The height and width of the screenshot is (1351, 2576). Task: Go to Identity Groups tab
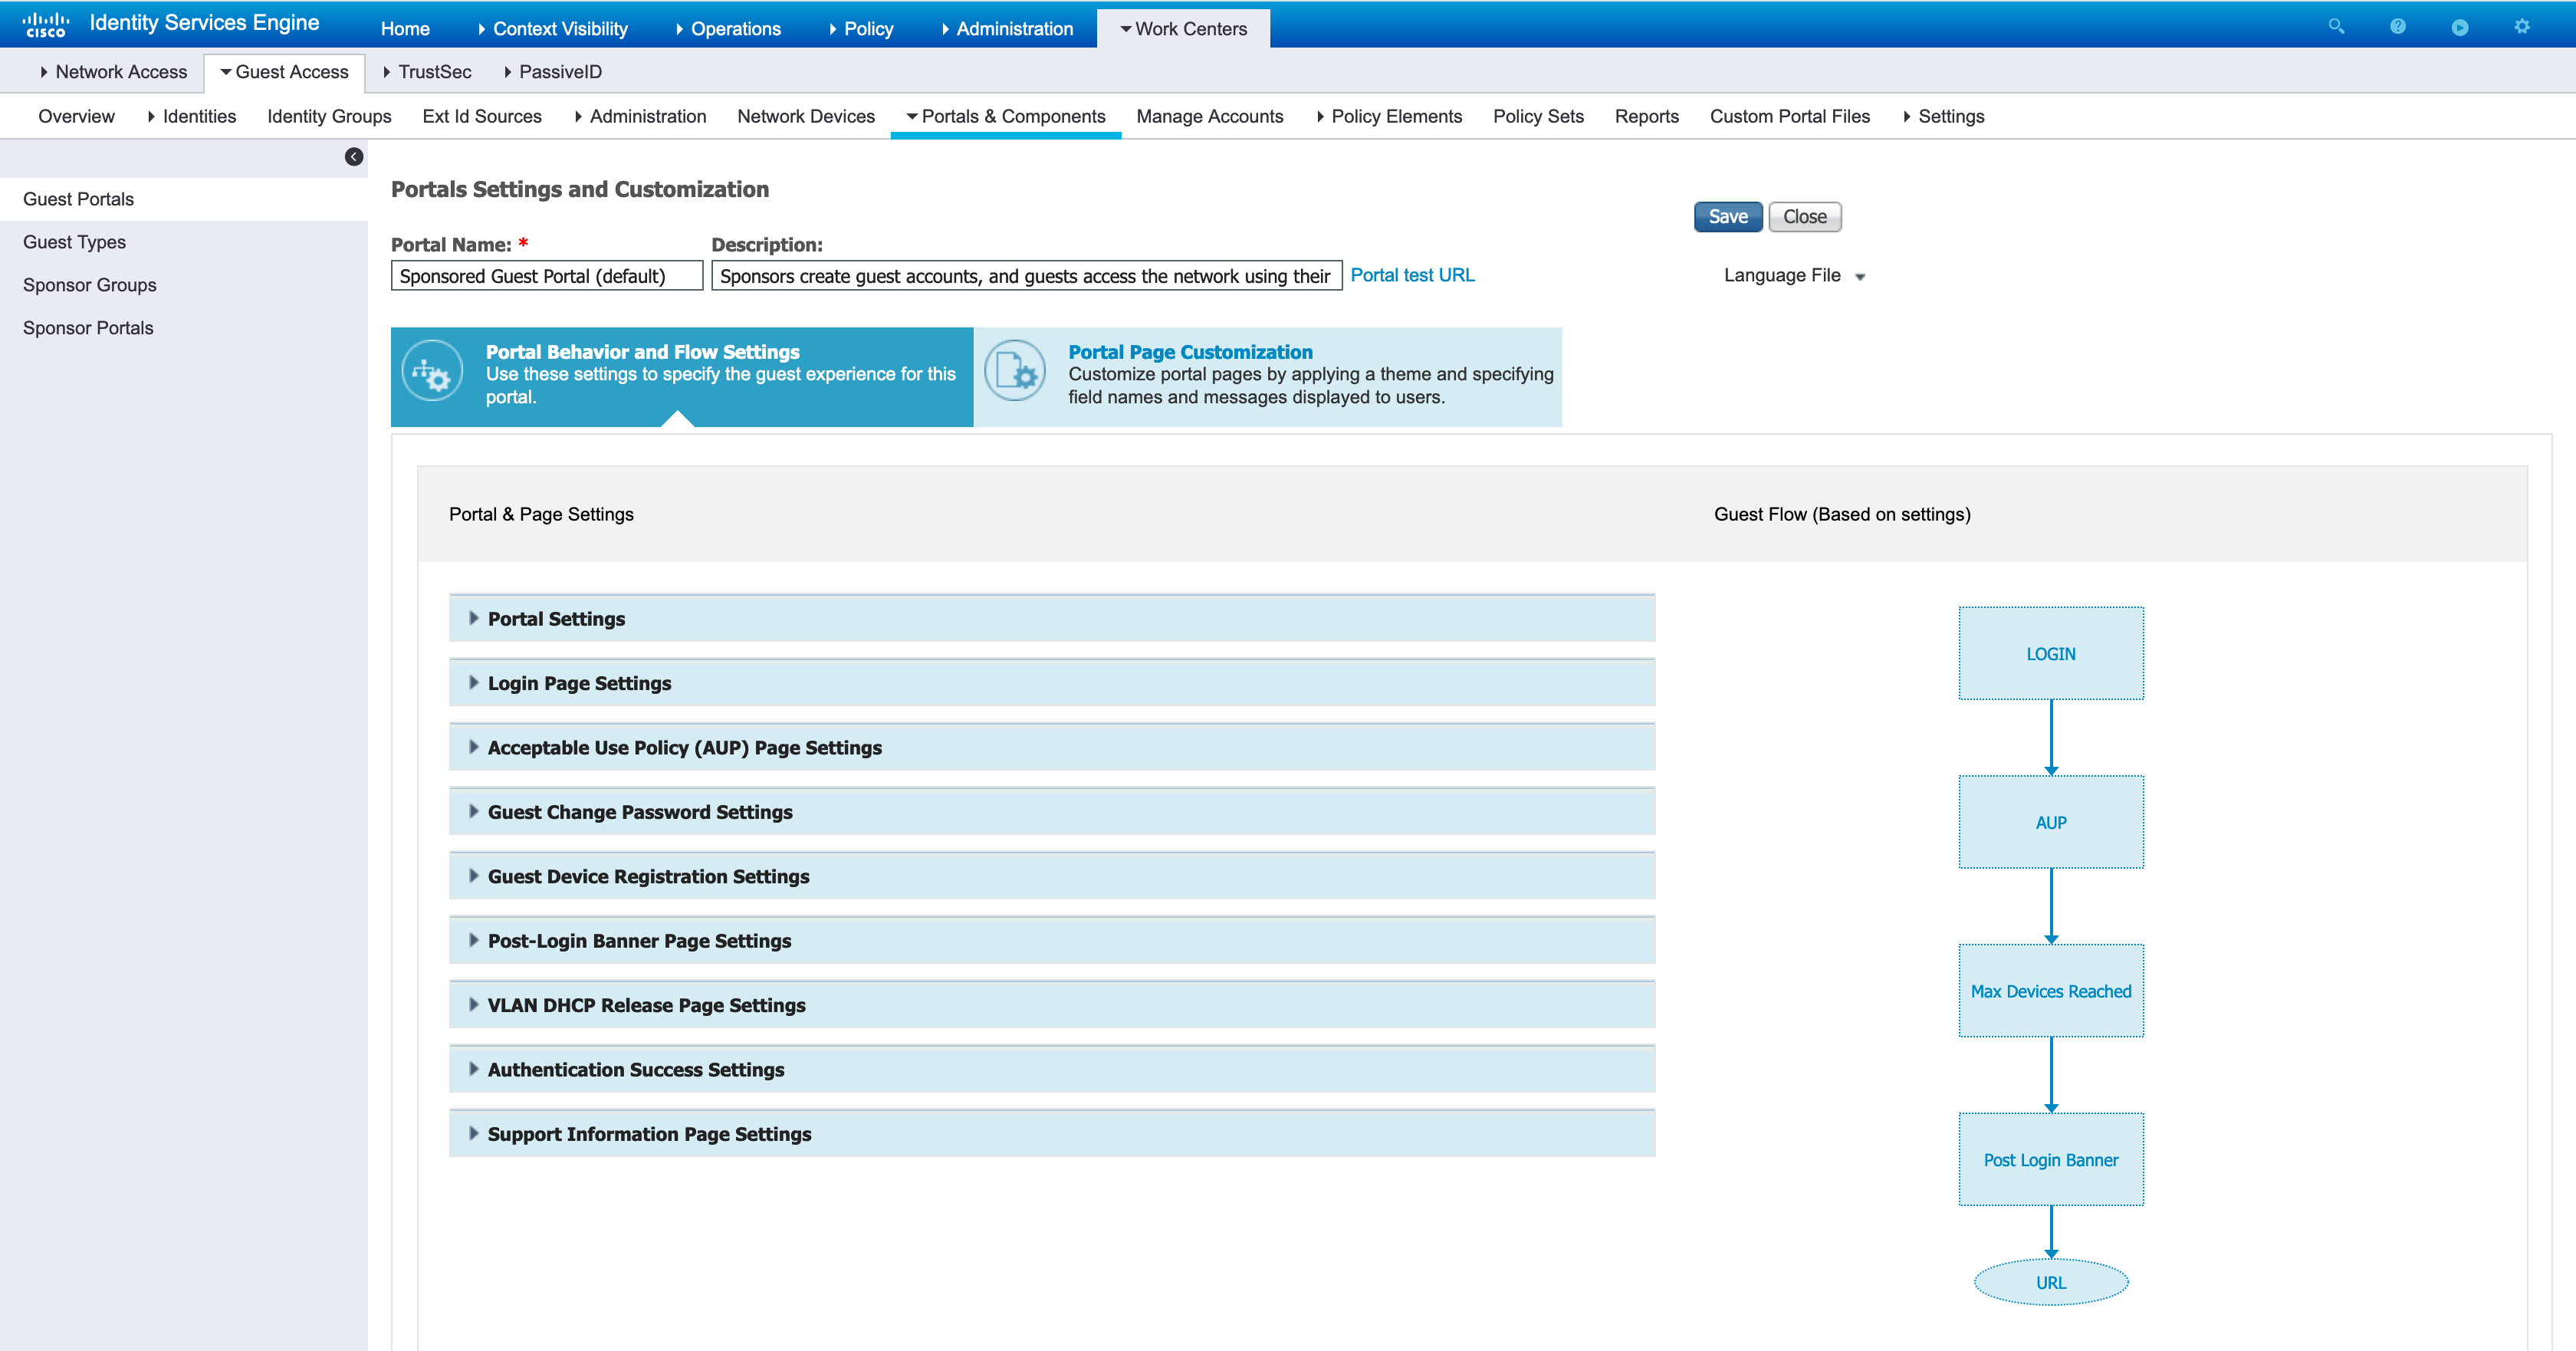[x=329, y=116]
